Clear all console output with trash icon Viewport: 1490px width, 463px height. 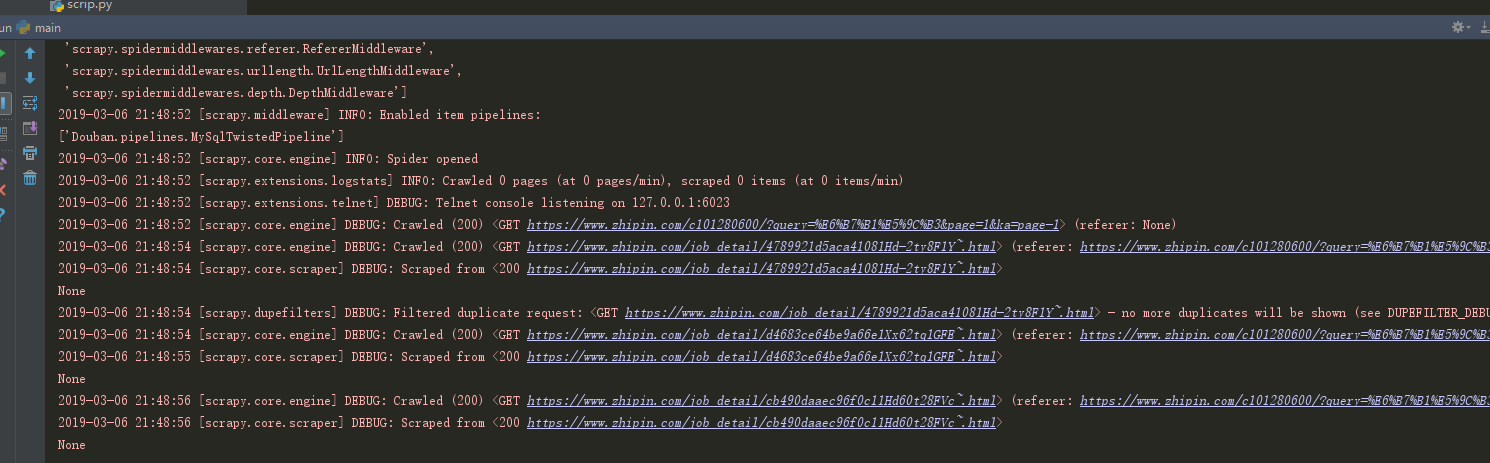click(x=30, y=178)
